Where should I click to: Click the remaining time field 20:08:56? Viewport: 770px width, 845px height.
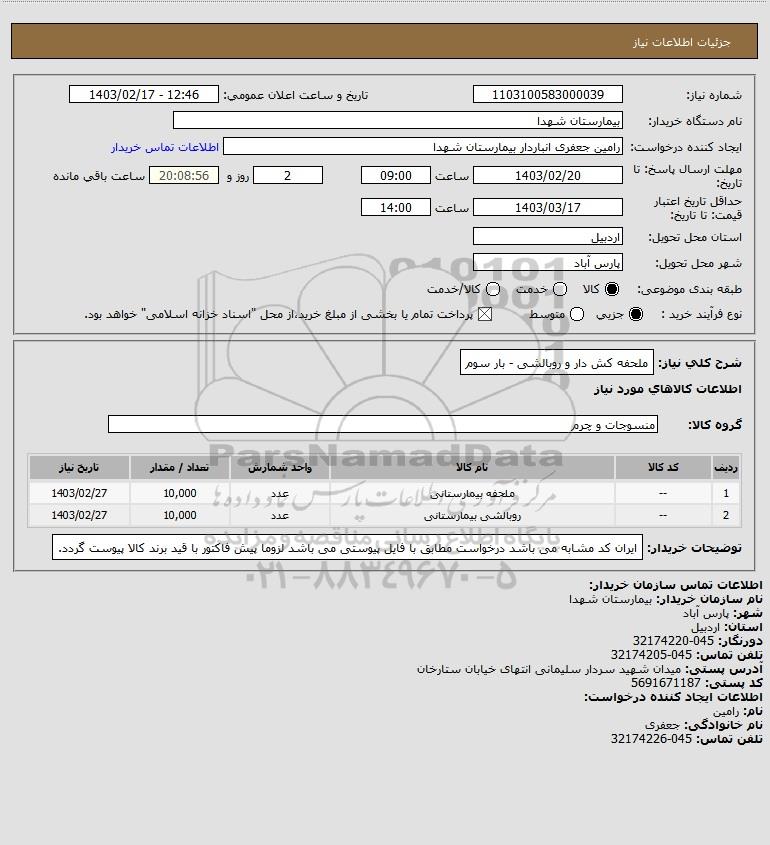(x=184, y=176)
